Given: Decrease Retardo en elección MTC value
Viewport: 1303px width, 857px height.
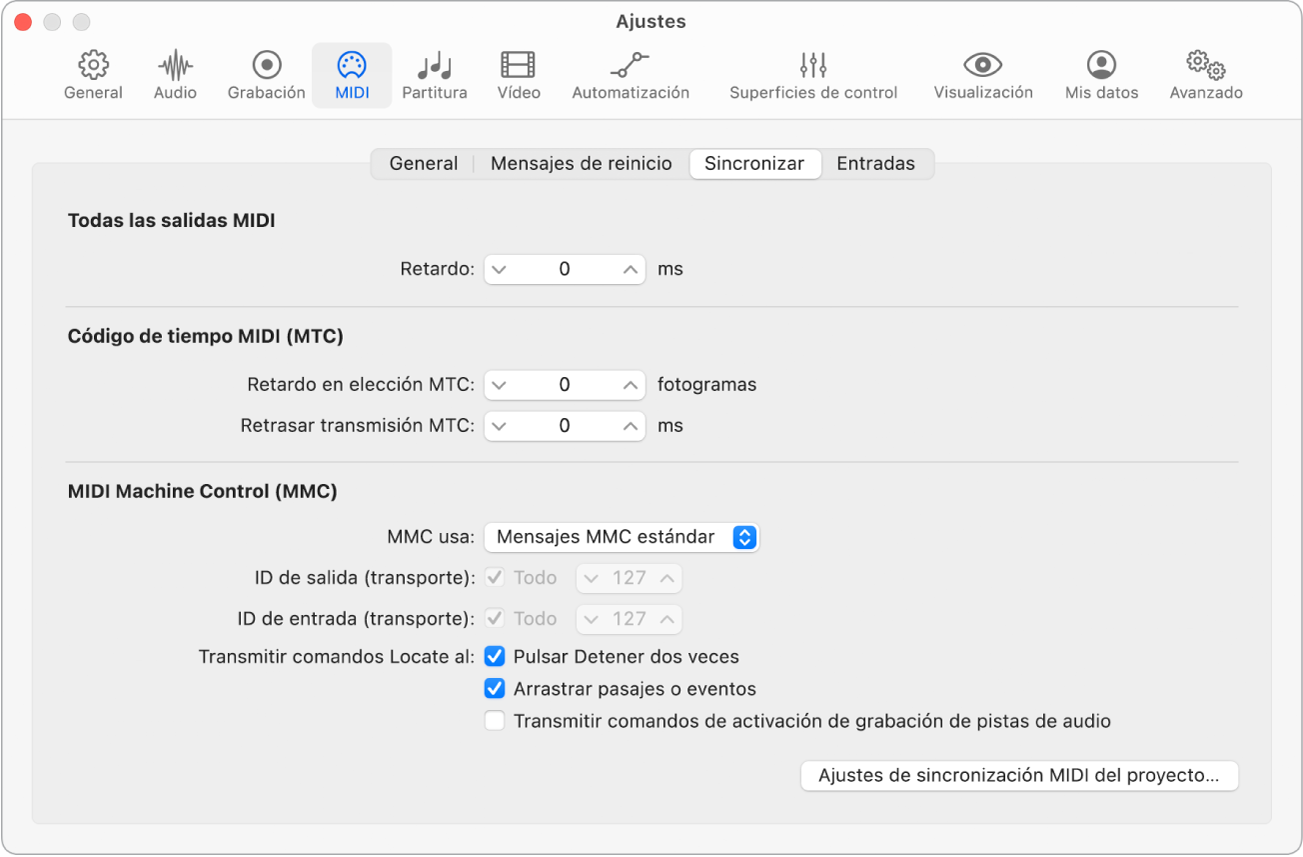Looking at the screenshot, I should tap(499, 385).
